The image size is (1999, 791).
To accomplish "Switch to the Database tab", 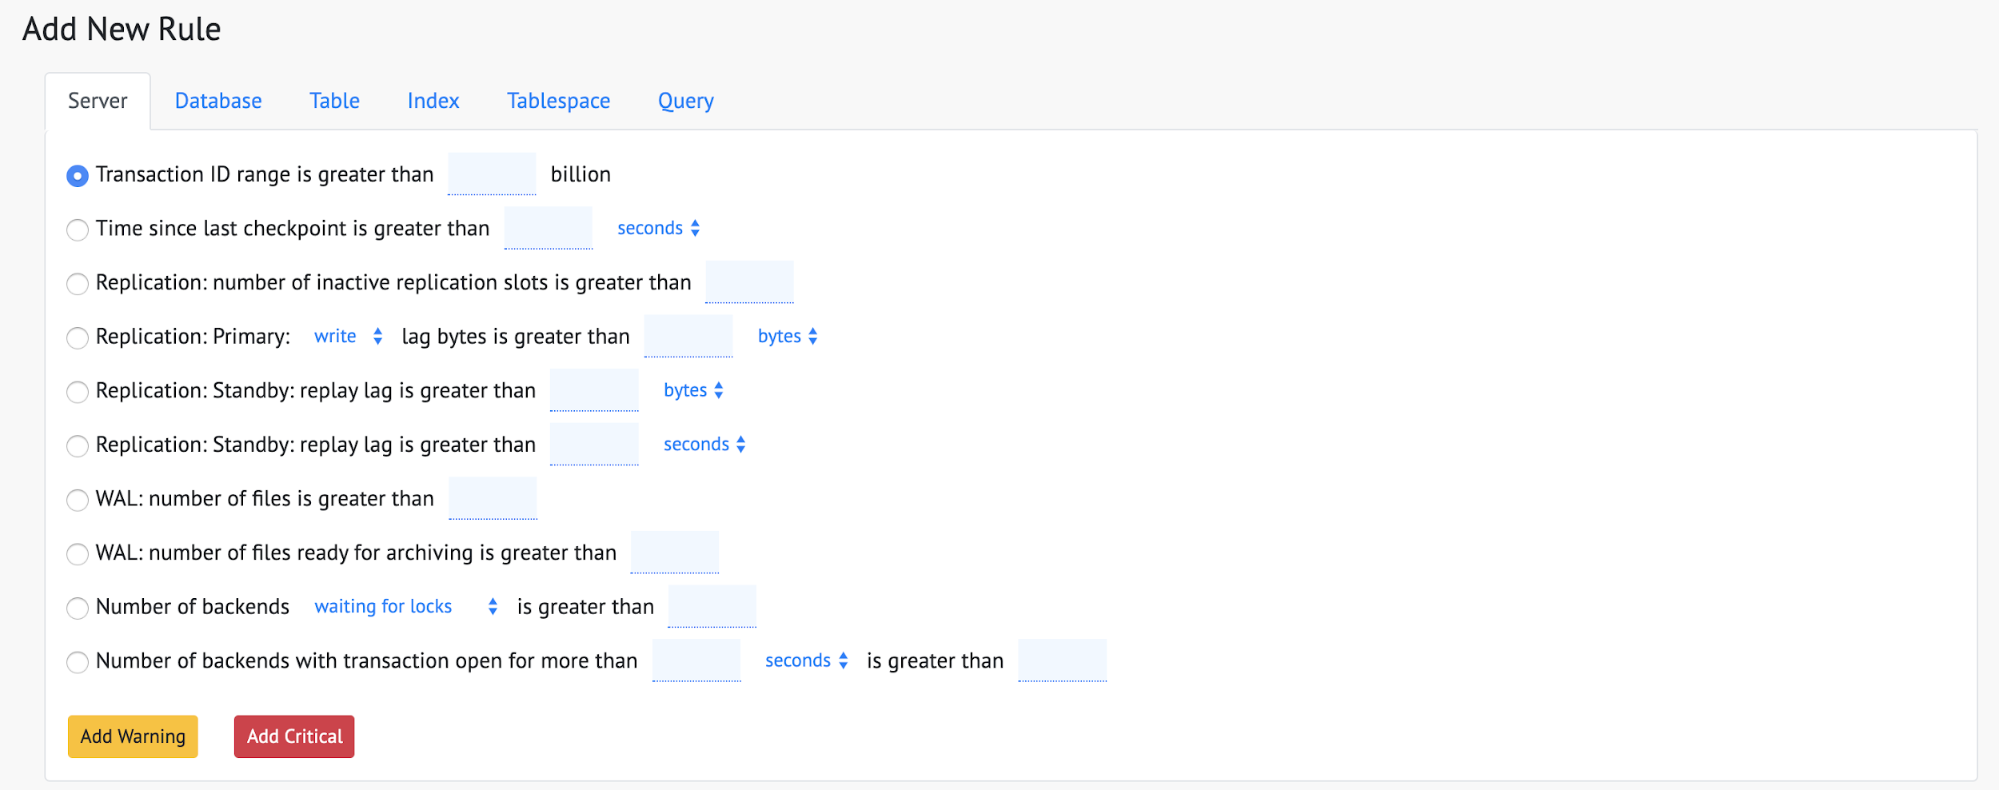I will pos(218,101).
